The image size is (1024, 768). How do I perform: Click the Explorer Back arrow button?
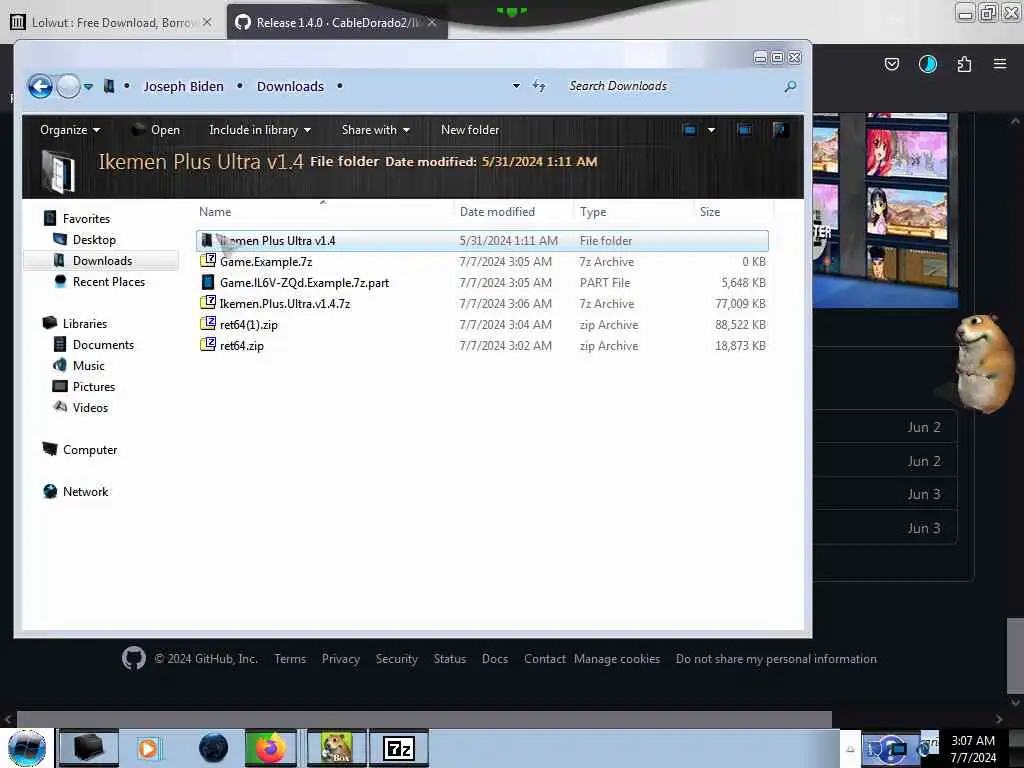40,86
